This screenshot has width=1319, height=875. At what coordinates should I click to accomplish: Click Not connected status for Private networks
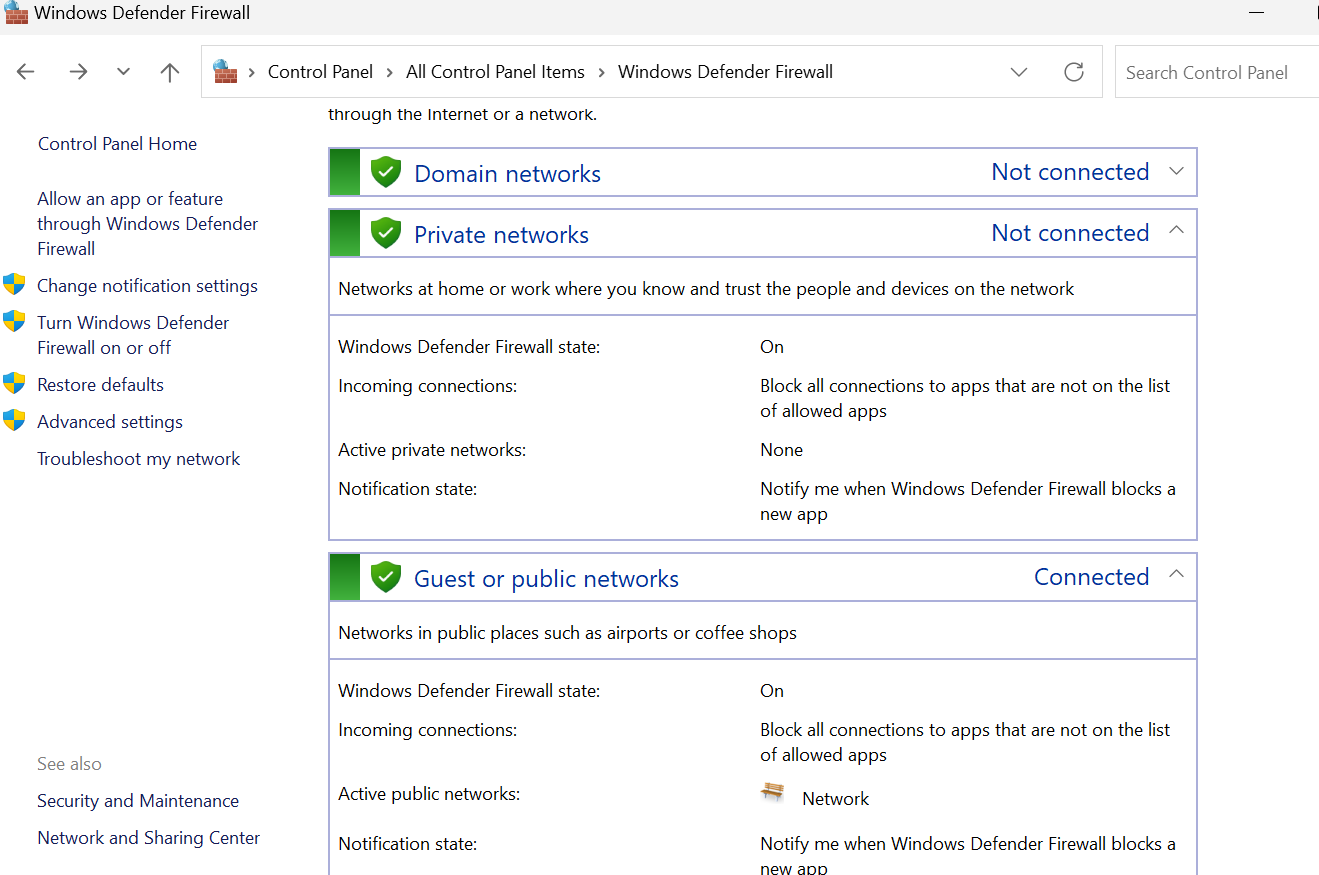1070,233
